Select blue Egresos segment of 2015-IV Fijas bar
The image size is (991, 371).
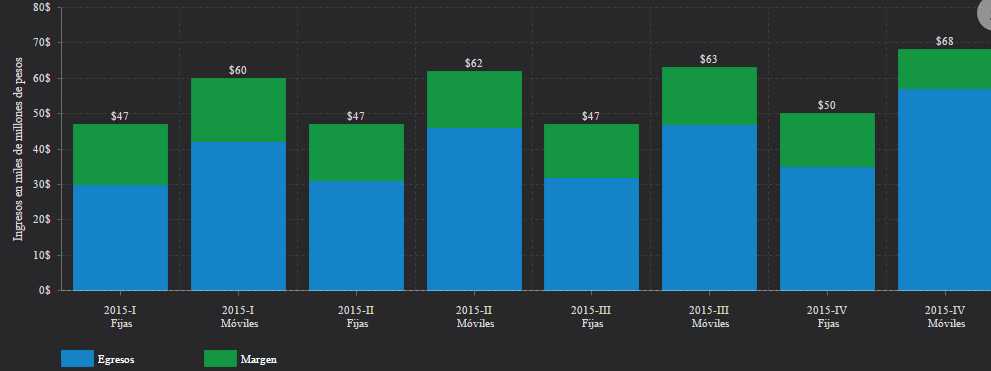coord(827,229)
